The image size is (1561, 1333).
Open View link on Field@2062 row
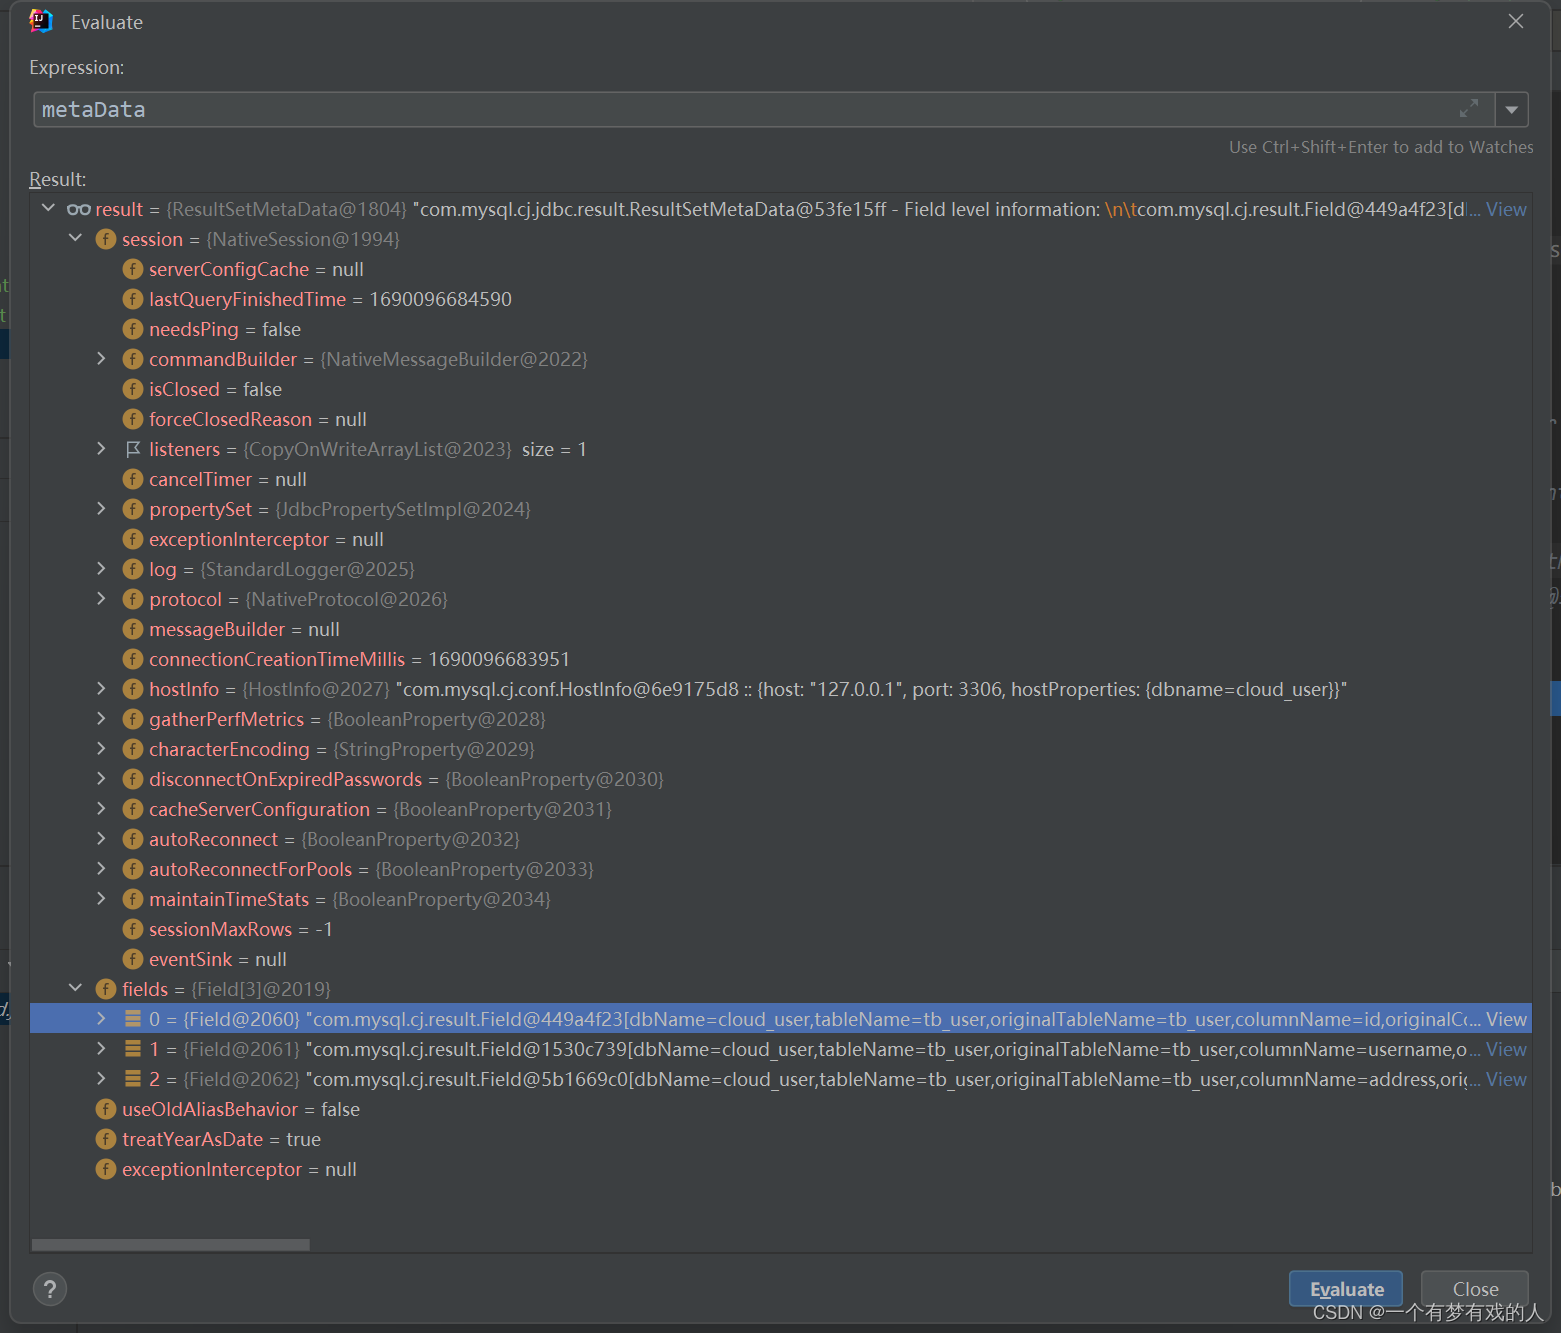pos(1506,1079)
